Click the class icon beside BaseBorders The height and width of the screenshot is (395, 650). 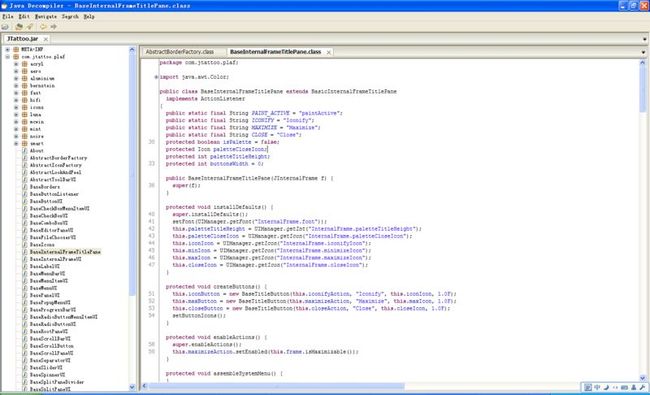pyautogui.click(x=25, y=187)
